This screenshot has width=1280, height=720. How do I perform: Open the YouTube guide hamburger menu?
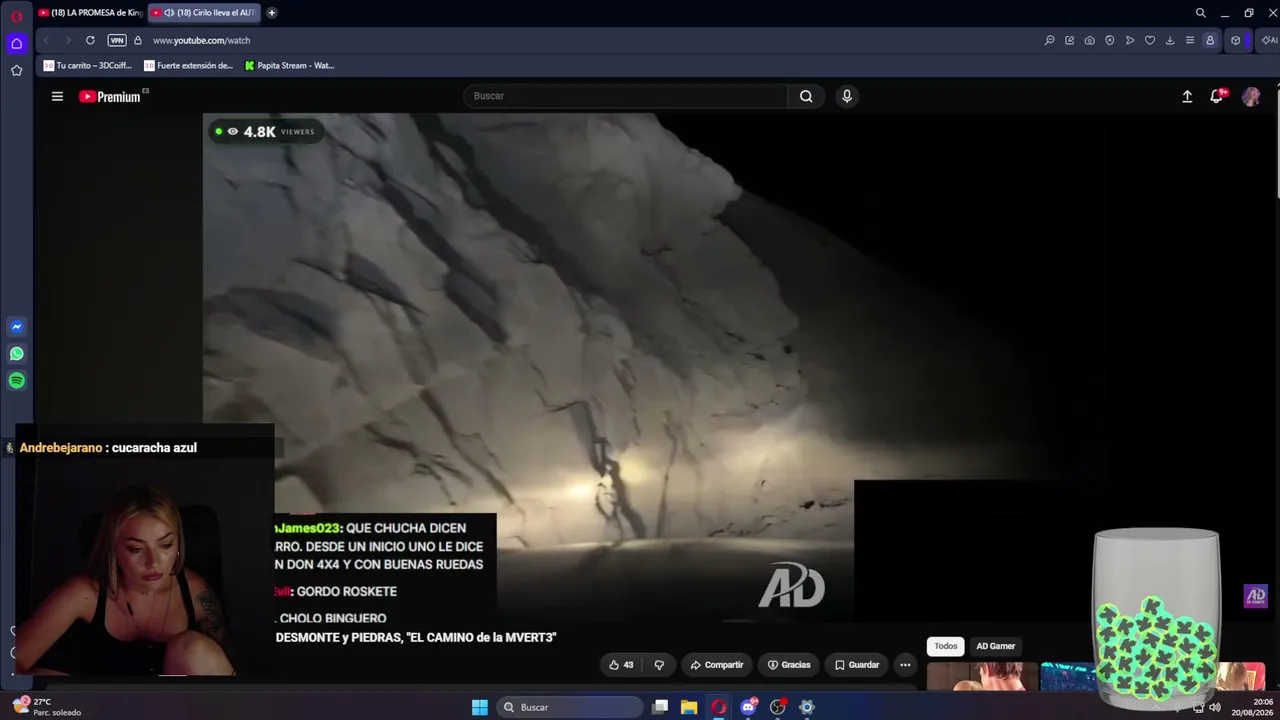[x=57, y=96]
